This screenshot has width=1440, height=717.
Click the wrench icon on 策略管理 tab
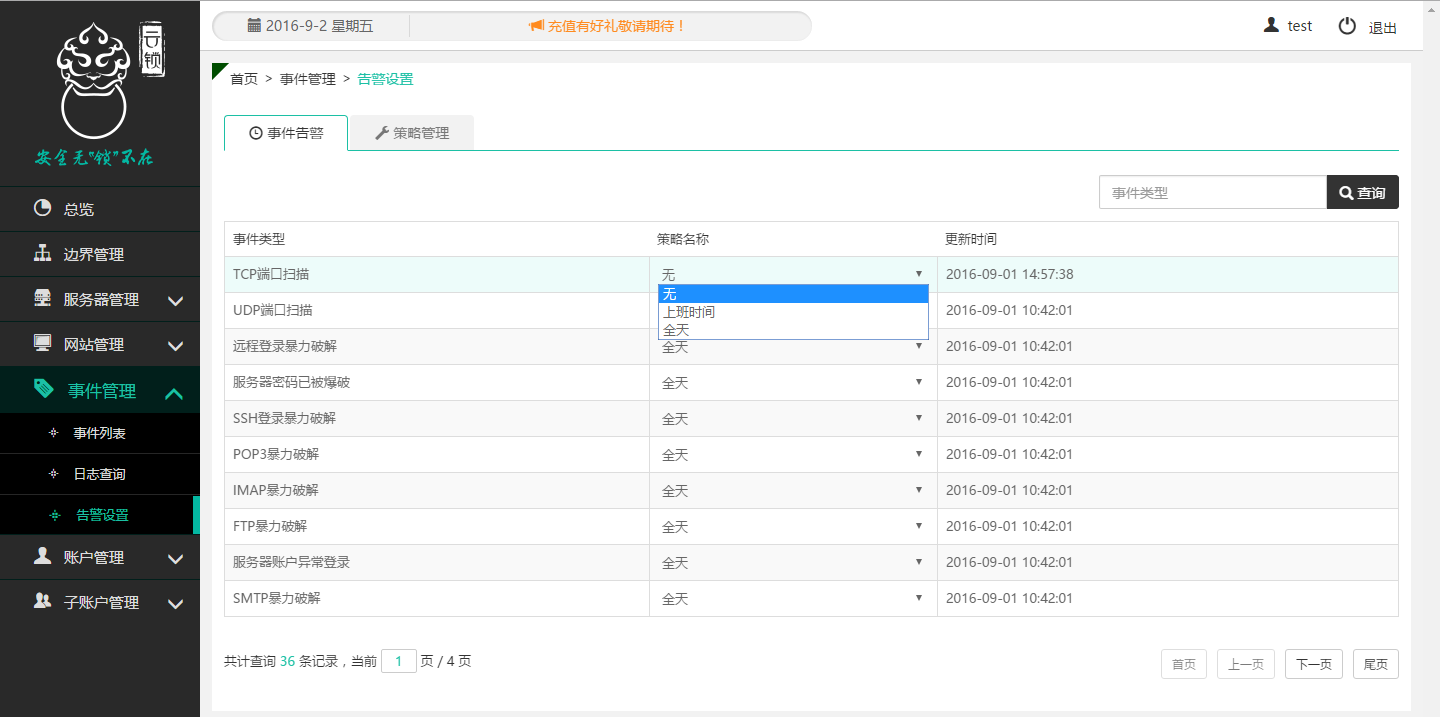(381, 133)
